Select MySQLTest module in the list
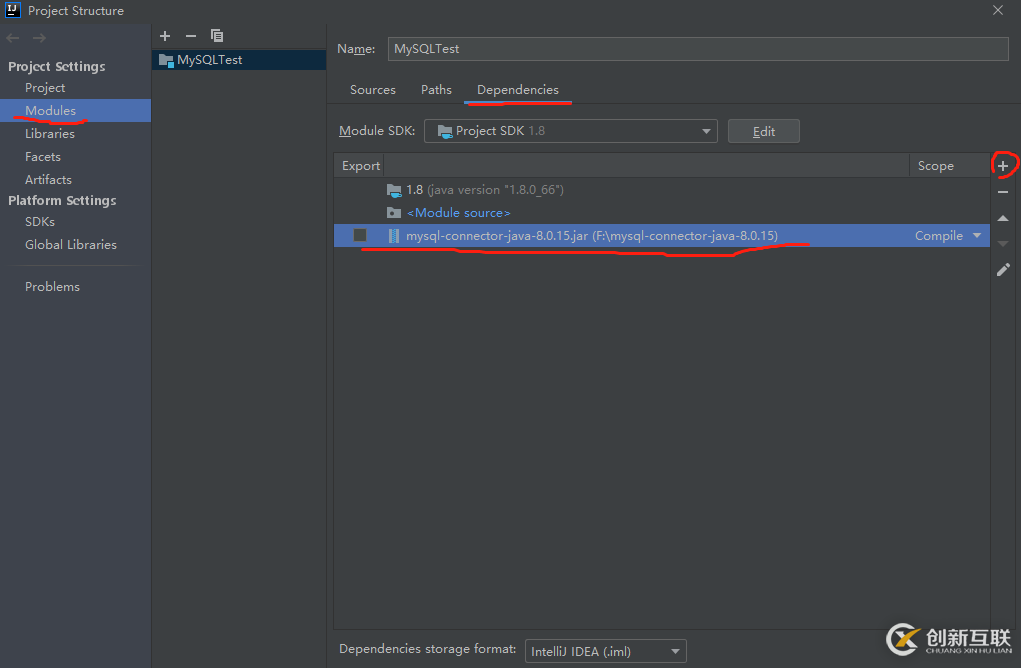This screenshot has width=1021, height=668. (x=239, y=60)
